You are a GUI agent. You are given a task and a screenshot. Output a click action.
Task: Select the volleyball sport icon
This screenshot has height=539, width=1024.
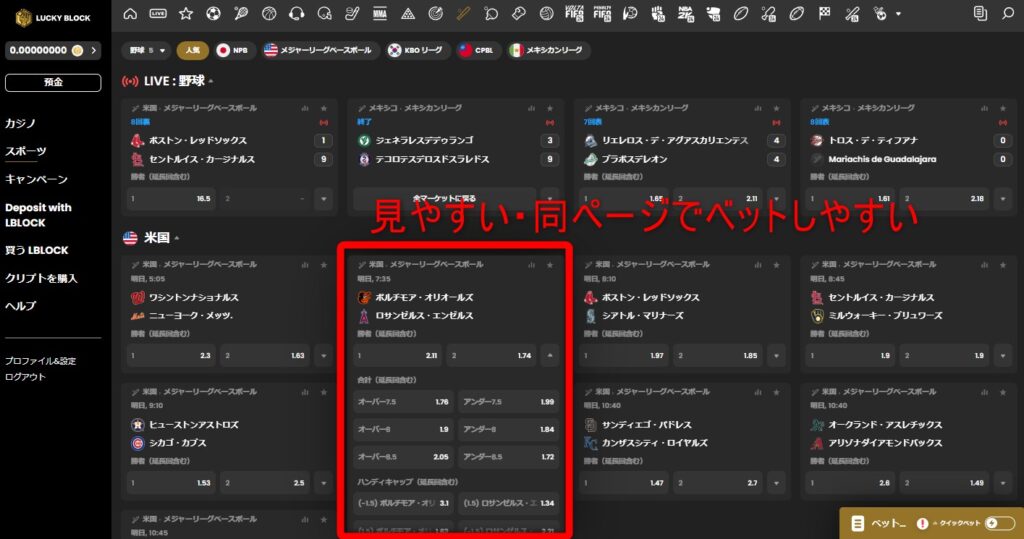click(547, 14)
